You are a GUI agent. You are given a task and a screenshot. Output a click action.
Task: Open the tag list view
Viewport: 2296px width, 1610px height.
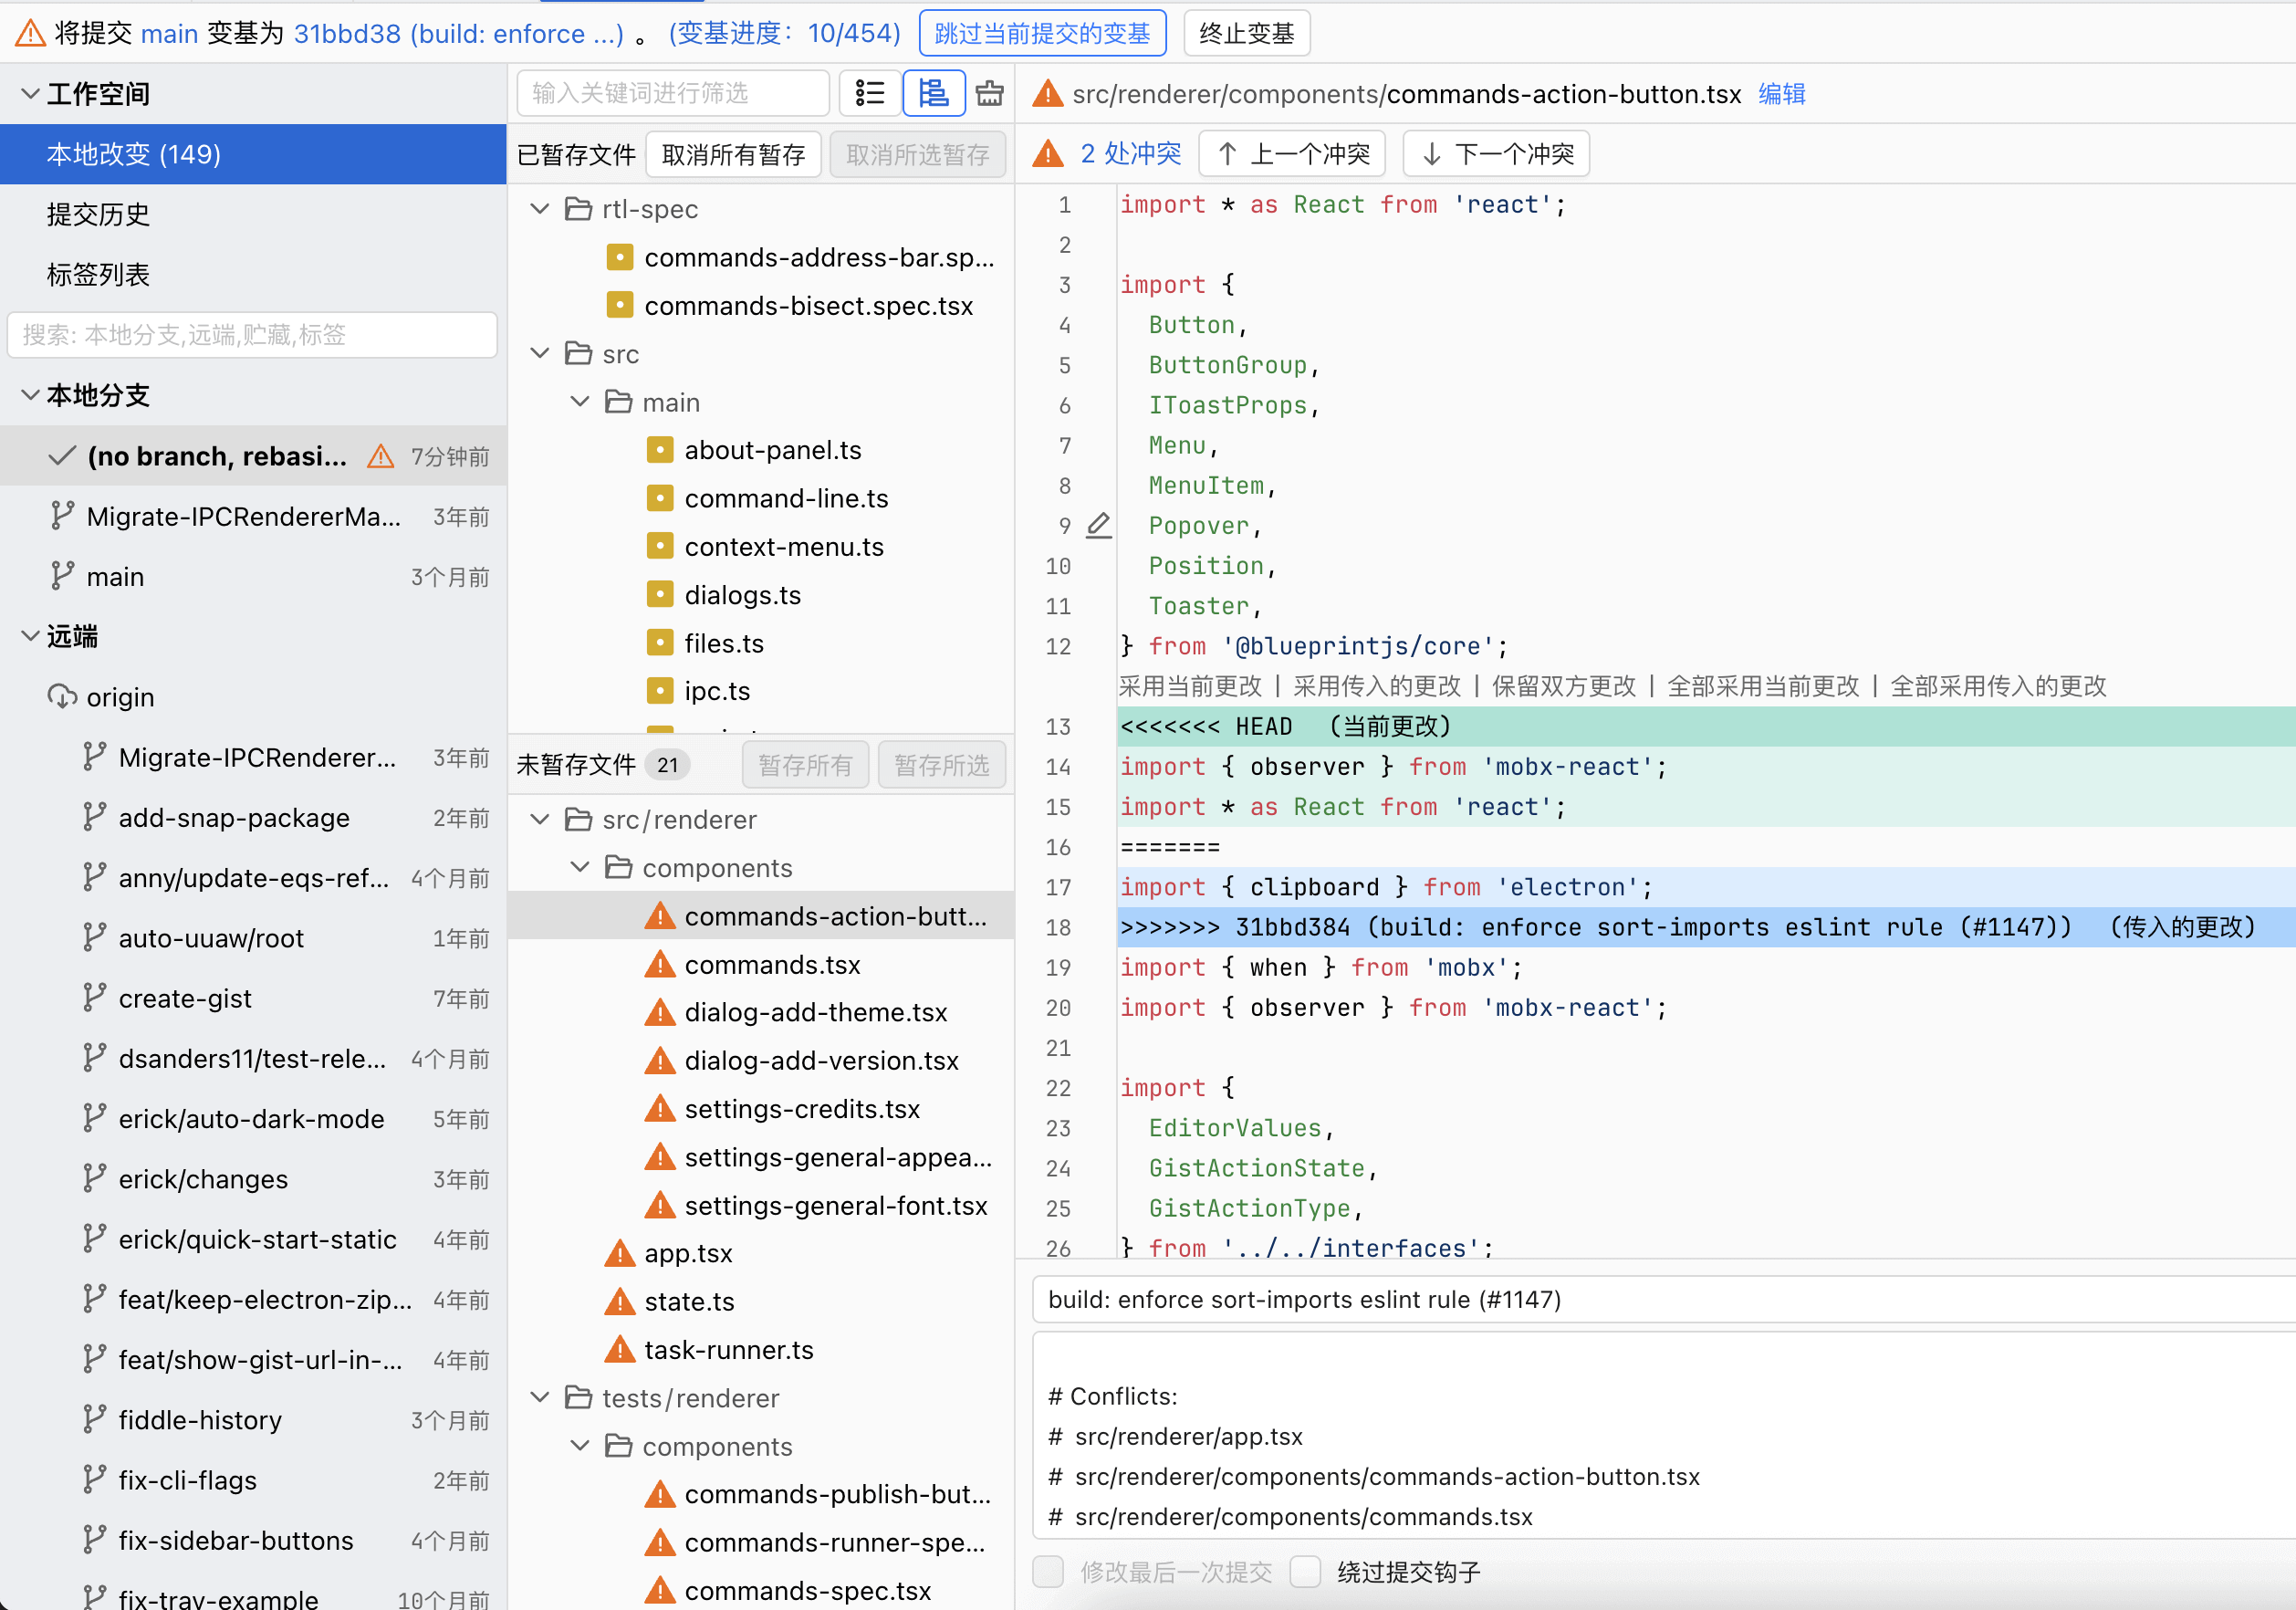[x=98, y=274]
